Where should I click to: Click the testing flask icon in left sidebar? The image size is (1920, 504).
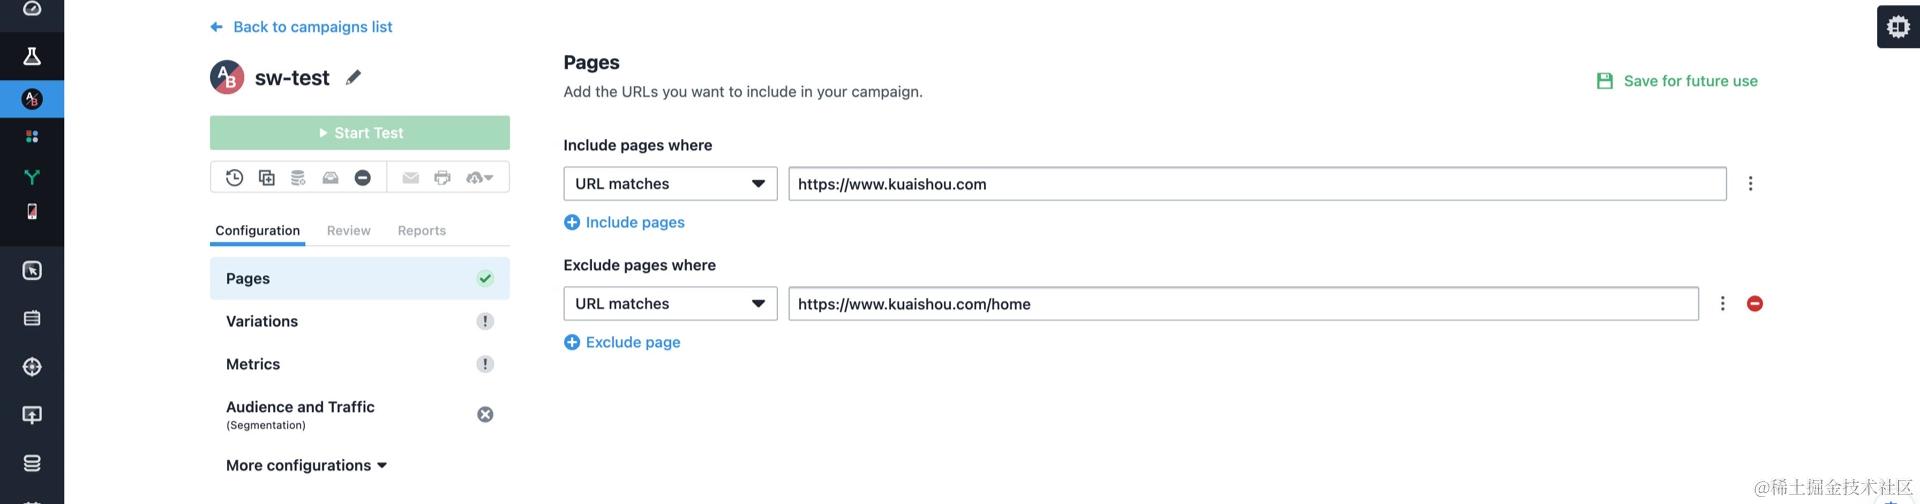click(x=32, y=56)
